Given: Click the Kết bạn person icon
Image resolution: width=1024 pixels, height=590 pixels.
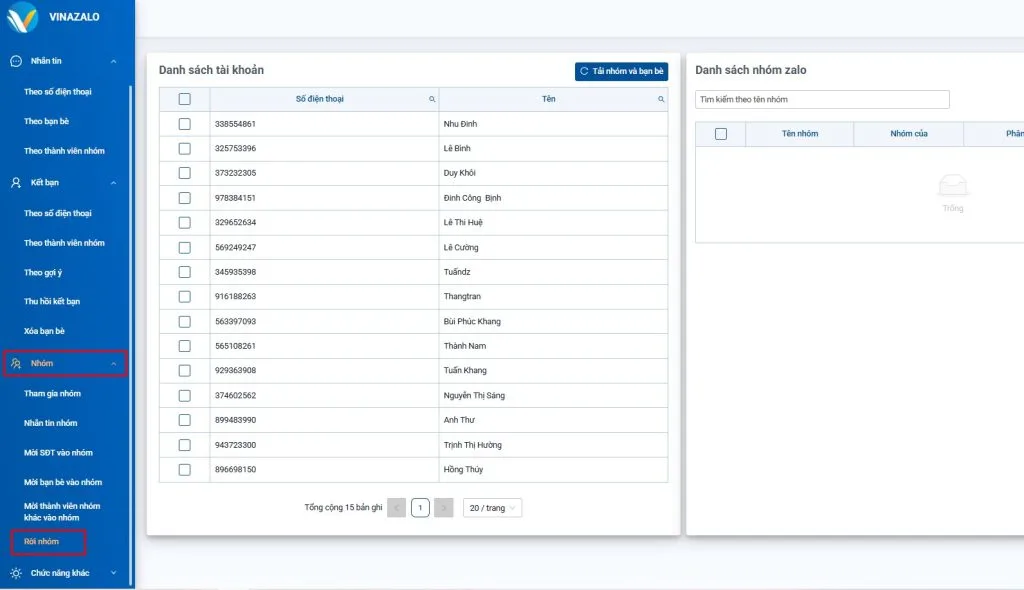Looking at the screenshot, I should [x=16, y=183].
